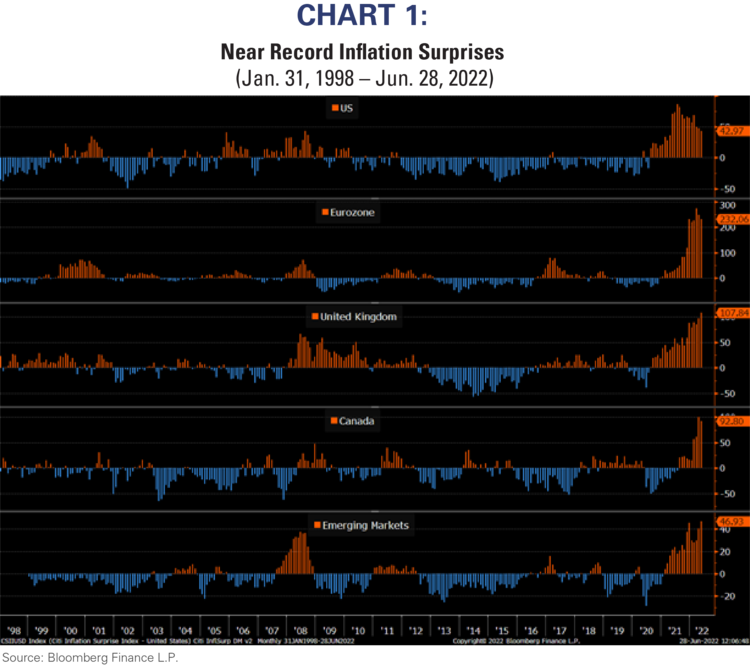This screenshot has height=665, width=750.
Task: Click the orange US legend swatch
Action: [334, 107]
